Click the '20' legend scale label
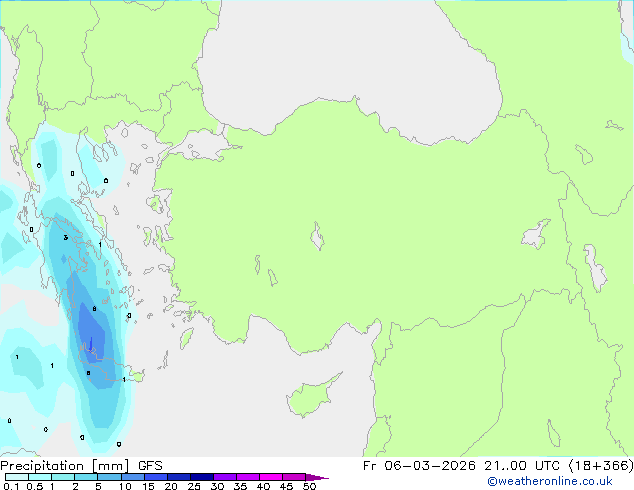 pyautogui.click(x=171, y=486)
